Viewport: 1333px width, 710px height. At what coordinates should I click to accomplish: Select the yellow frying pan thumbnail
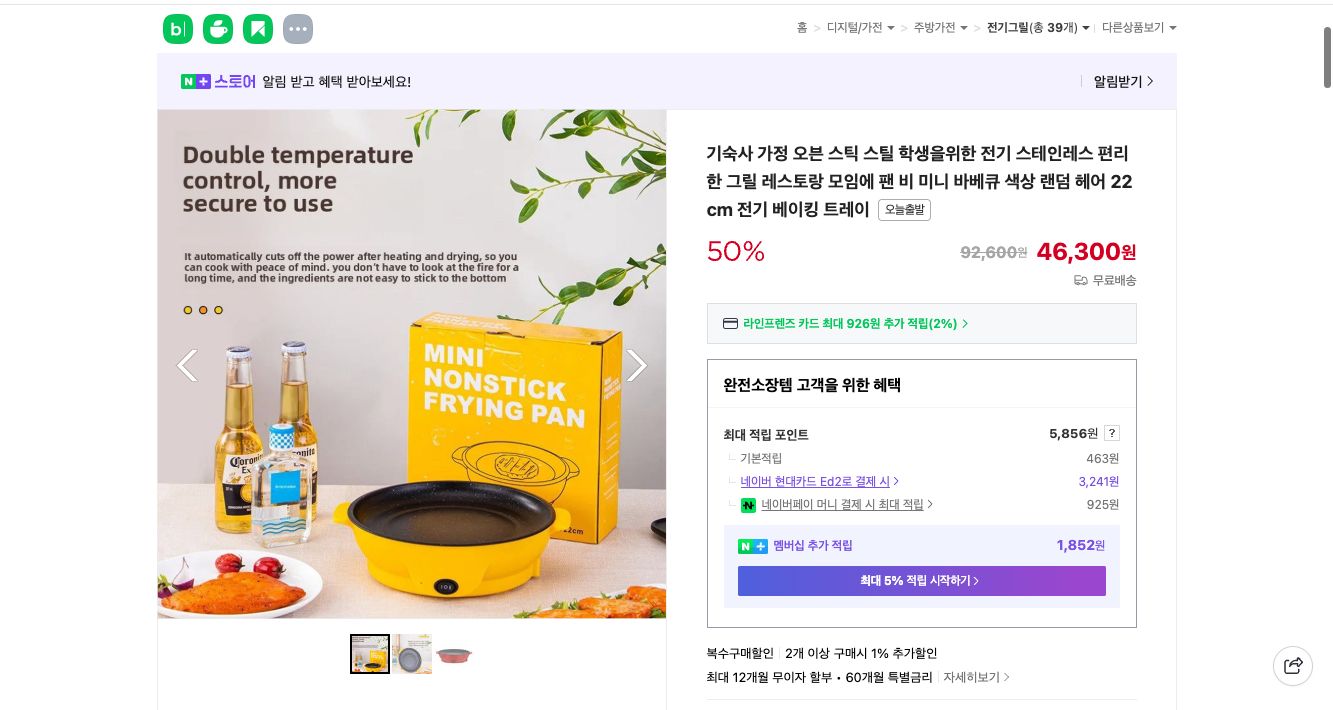pyautogui.click(x=370, y=653)
